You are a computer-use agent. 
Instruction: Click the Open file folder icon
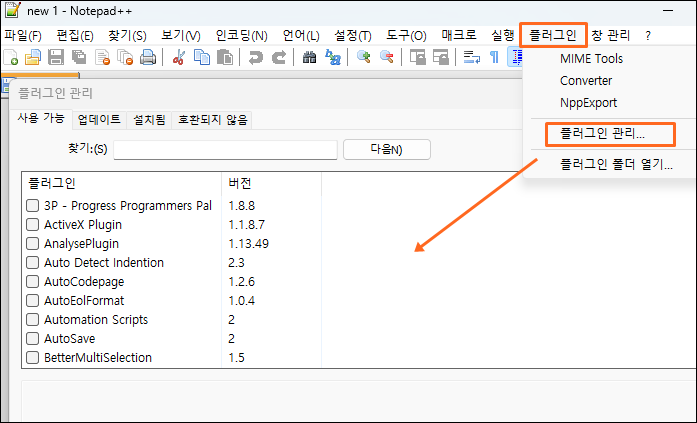click(x=33, y=57)
